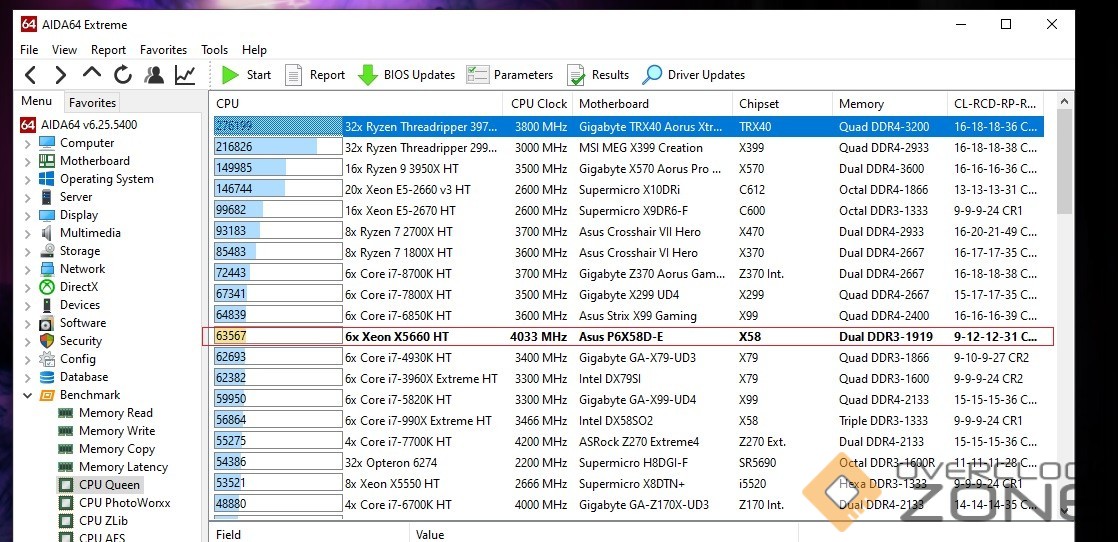1118x542 pixels.
Task: Open the Report menu
Action: point(108,50)
